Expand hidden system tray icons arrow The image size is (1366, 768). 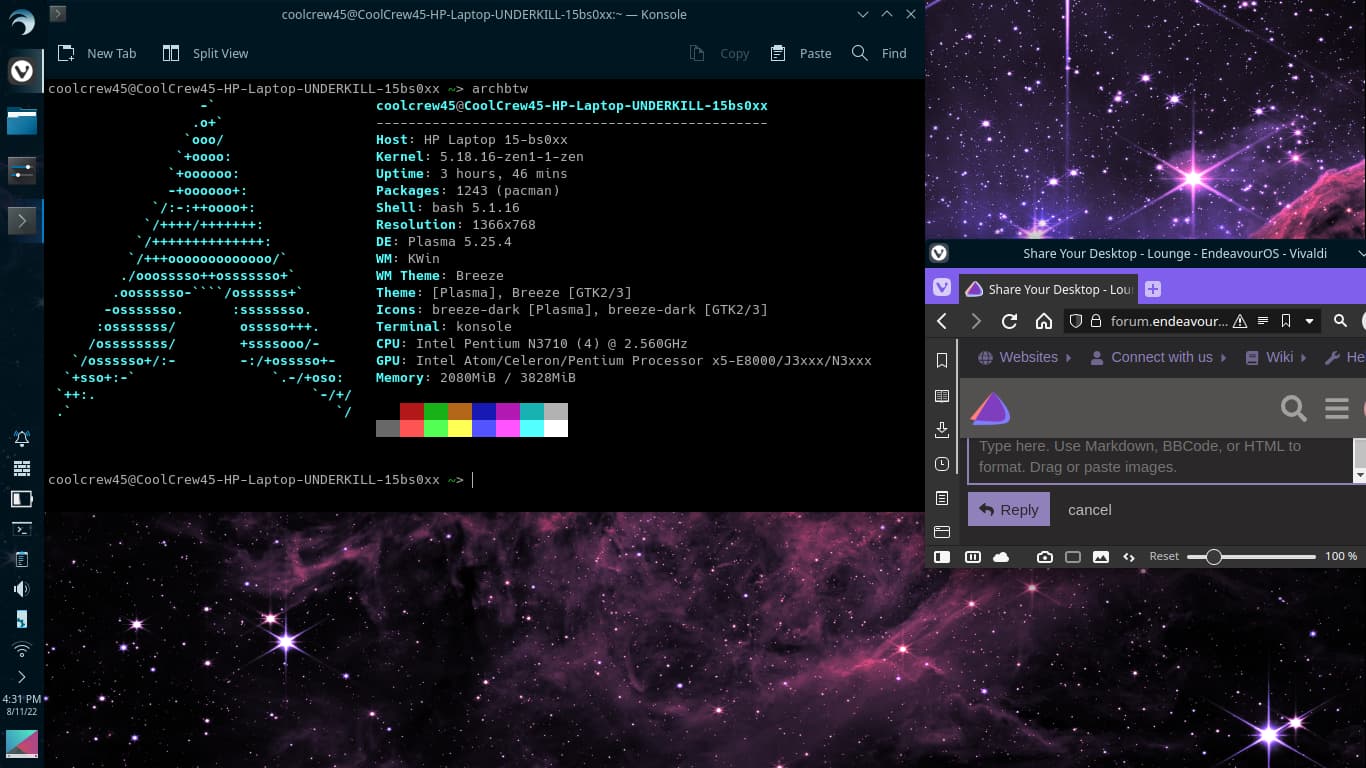[22, 677]
